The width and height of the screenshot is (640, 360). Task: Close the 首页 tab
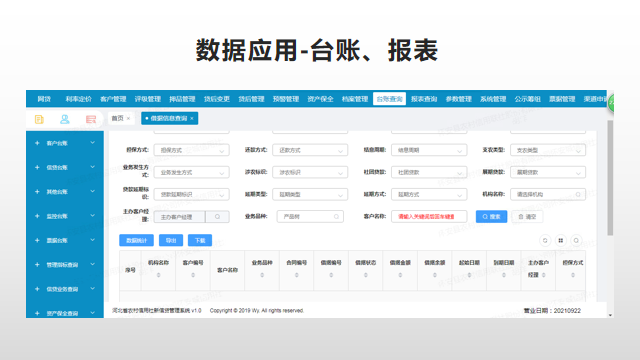128,118
